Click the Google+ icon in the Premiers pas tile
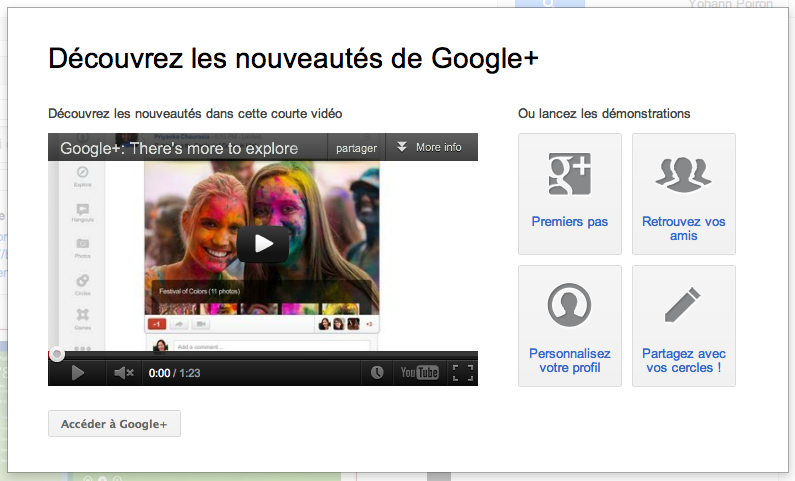 click(570, 174)
